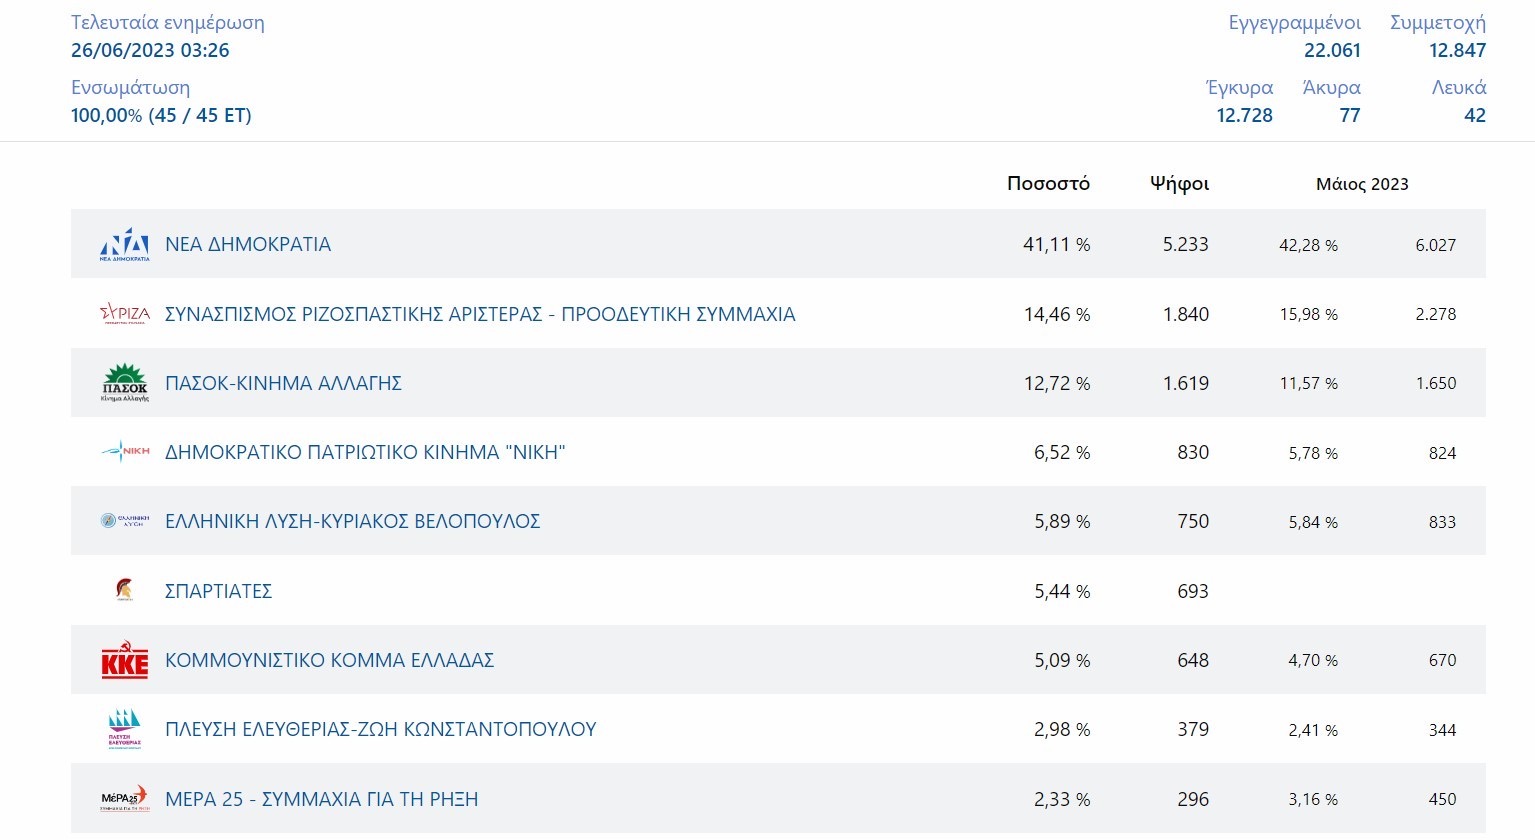
Task: Open ΚΟΜΜΟΥΝΙΣΤΙΚΟ ΚΟΜΜΑ ΕΛΛΑΔΑΣ link
Action: tap(329, 660)
